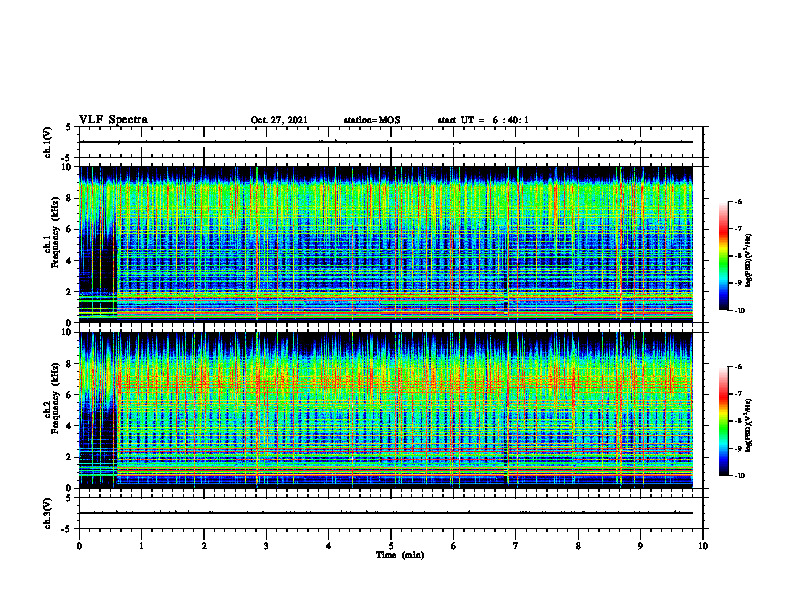Click time axis tick label "5"
Screen dimensions: 792x612
(391, 546)
